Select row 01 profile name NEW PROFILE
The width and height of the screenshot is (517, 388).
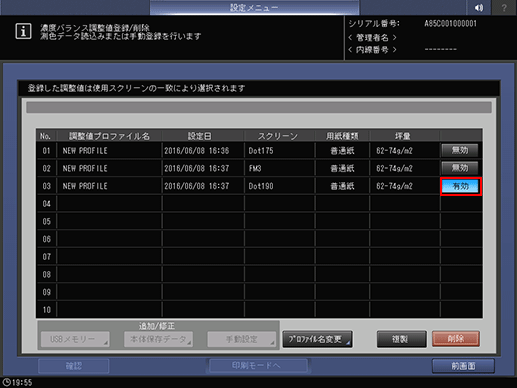coord(85,151)
